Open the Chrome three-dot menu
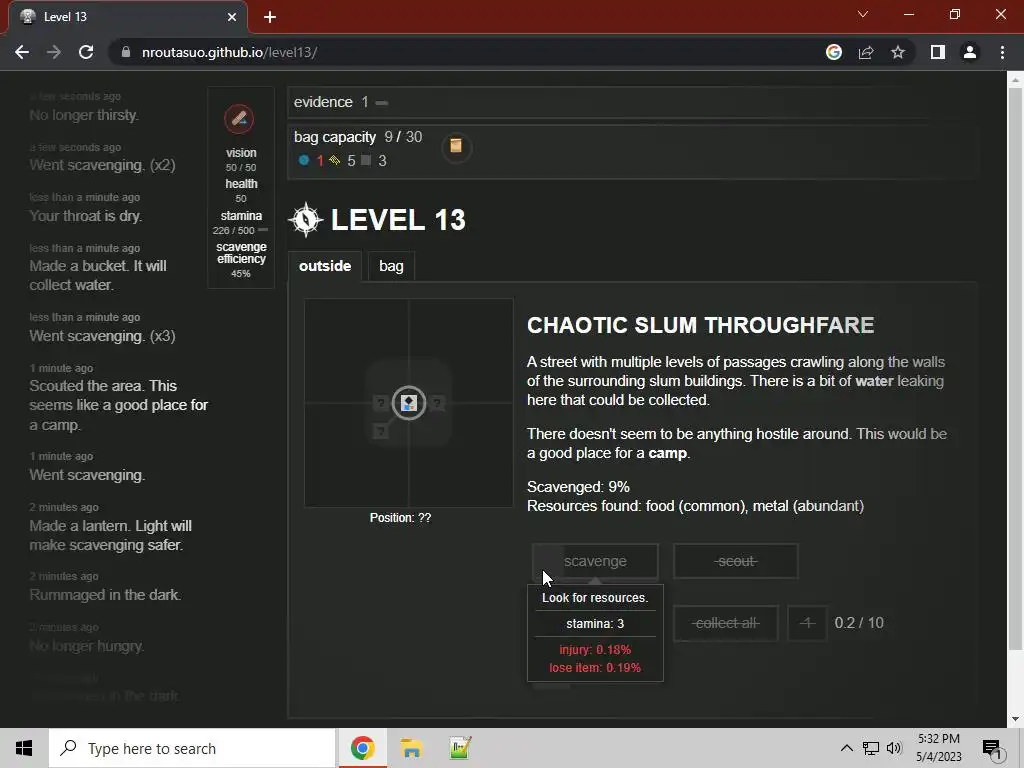 pyautogui.click(x=1002, y=52)
